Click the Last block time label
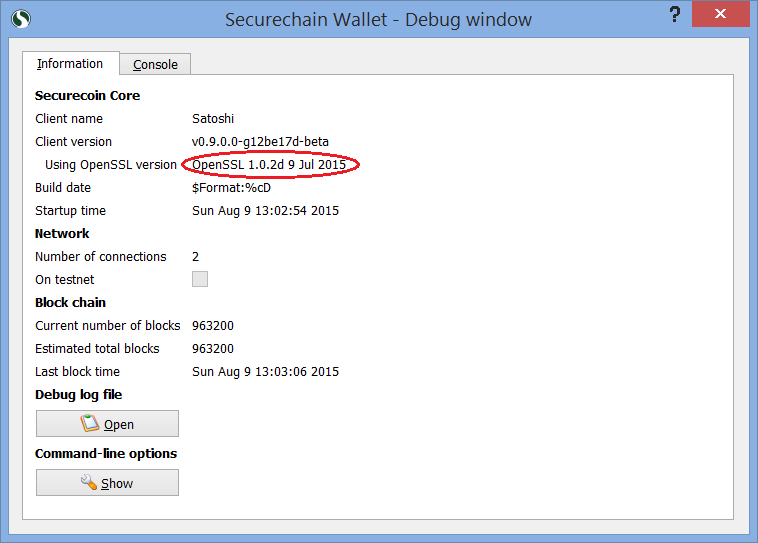Image resolution: width=758 pixels, height=543 pixels. [x=77, y=372]
